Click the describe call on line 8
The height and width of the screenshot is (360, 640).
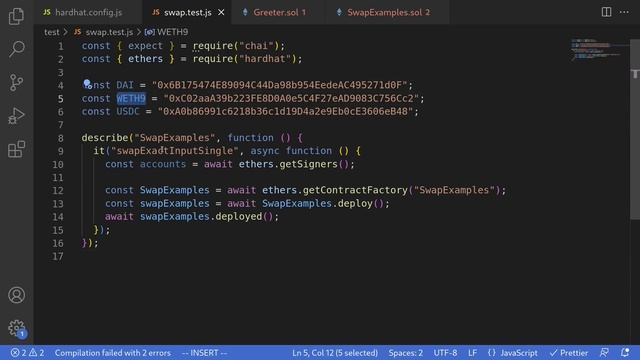point(104,138)
